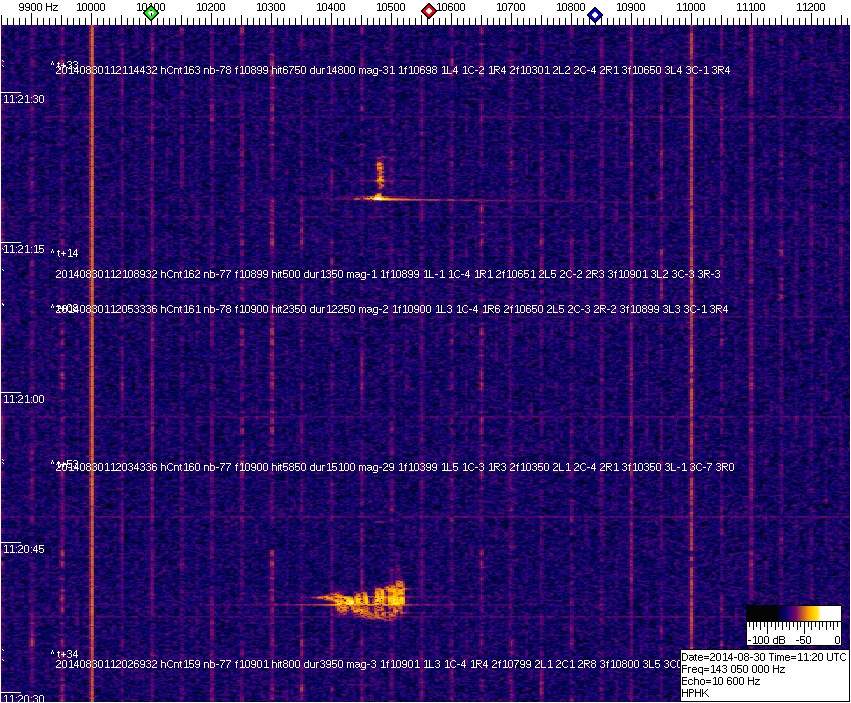The width and height of the screenshot is (851, 703).
Task: Click the Freq=143 050 000 Hz info line
Action: click(x=732, y=669)
